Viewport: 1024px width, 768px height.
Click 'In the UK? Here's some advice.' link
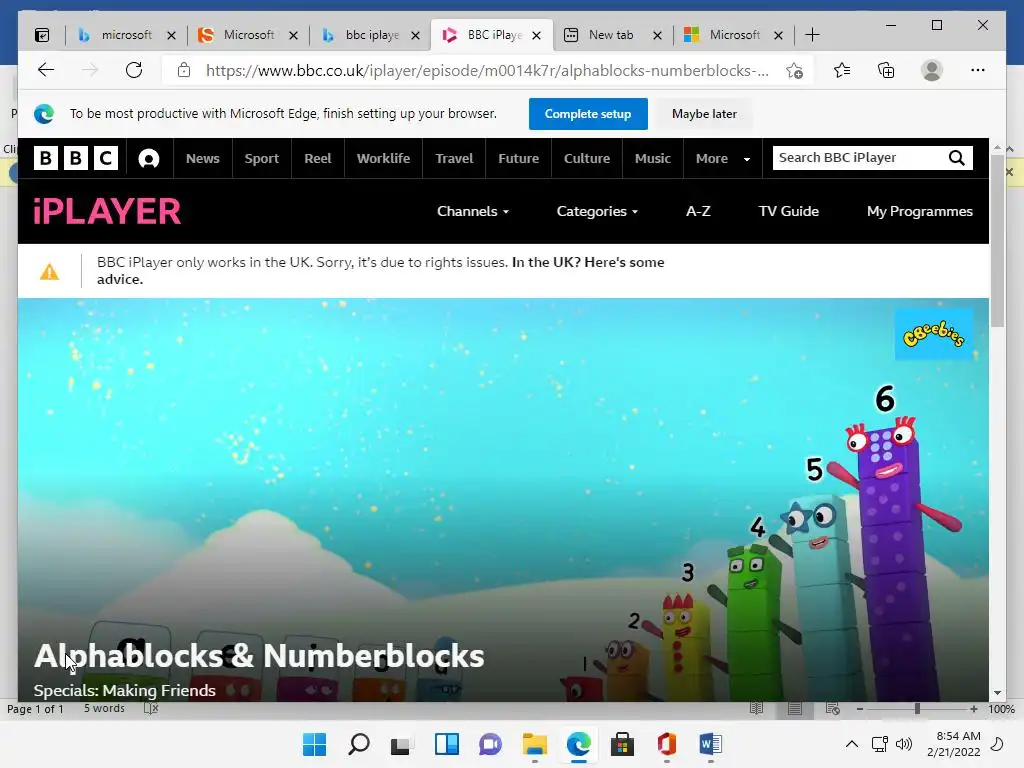coord(588,263)
